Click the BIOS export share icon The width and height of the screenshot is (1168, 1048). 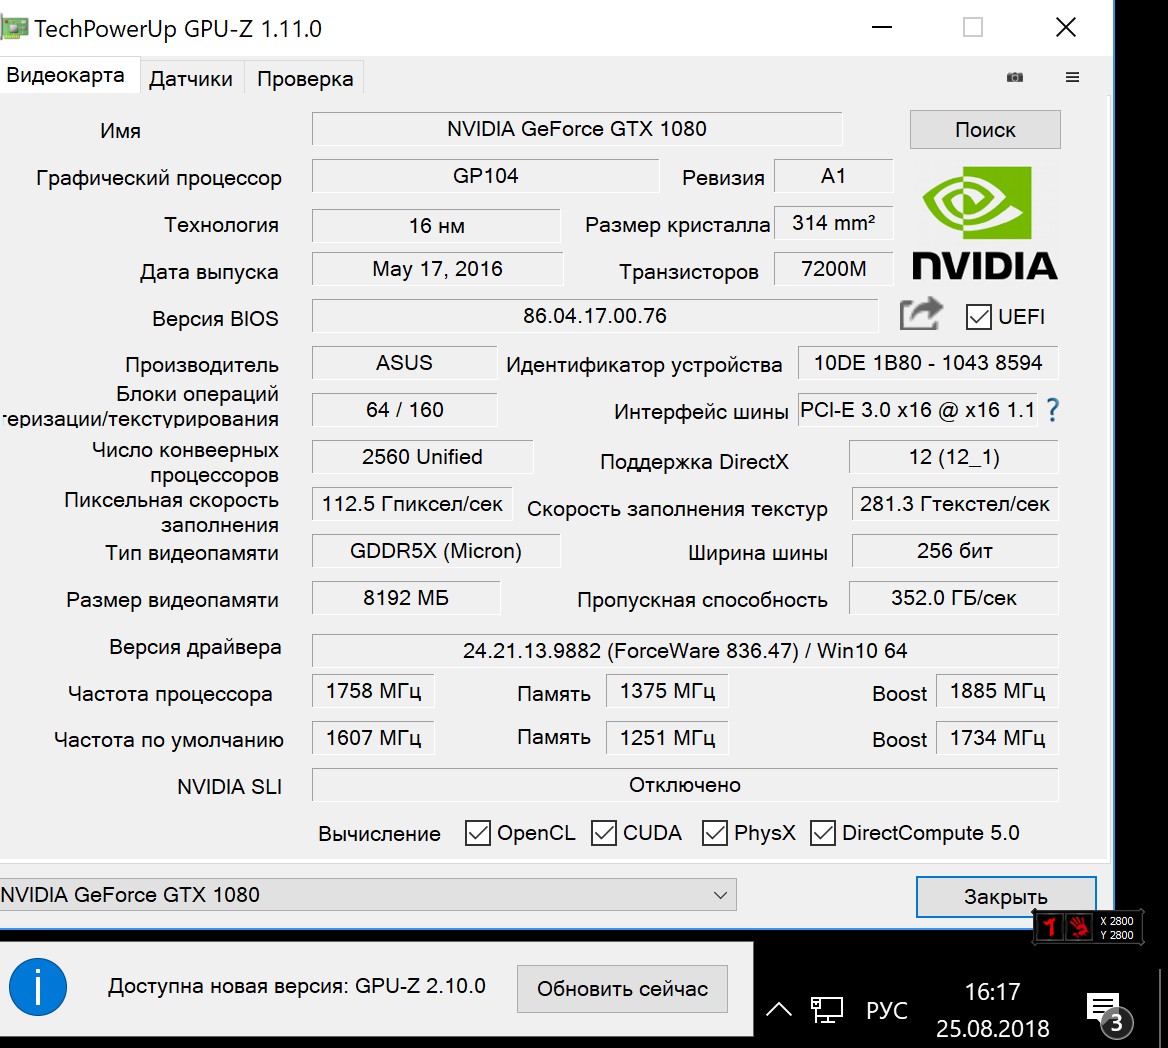coord(921,315)
